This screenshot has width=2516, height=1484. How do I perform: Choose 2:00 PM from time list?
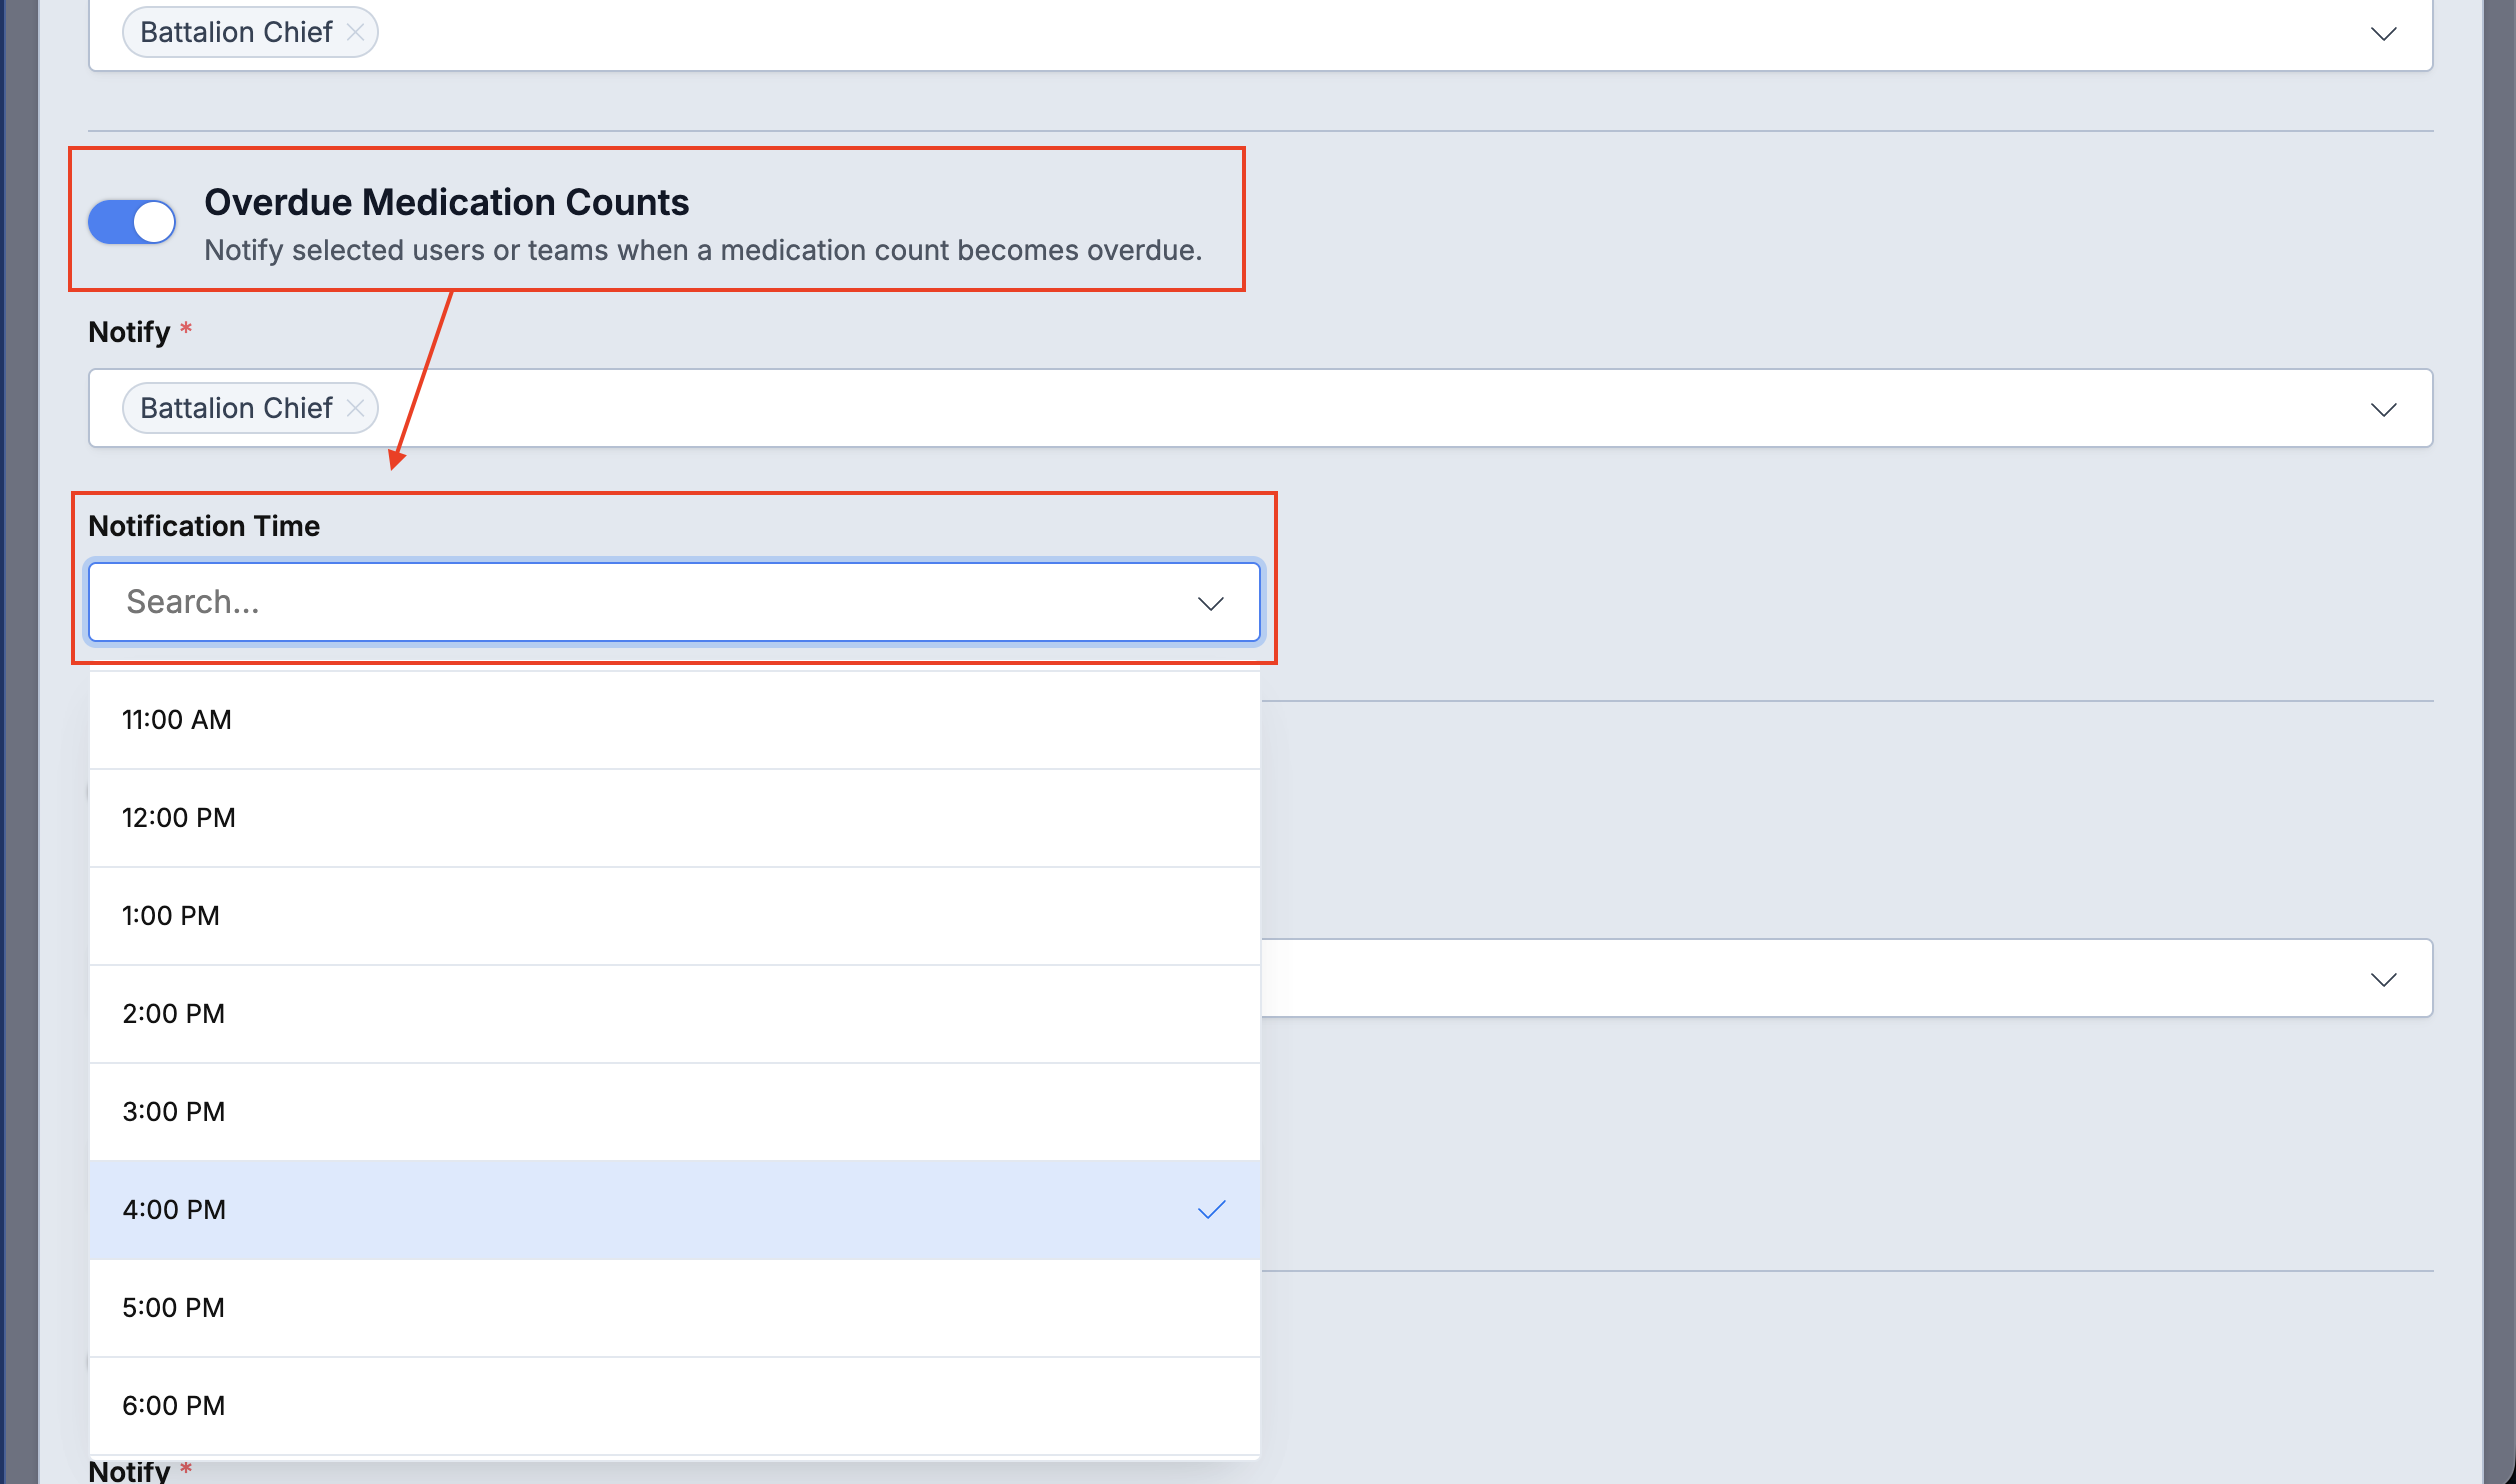[x=674, y=1014]
